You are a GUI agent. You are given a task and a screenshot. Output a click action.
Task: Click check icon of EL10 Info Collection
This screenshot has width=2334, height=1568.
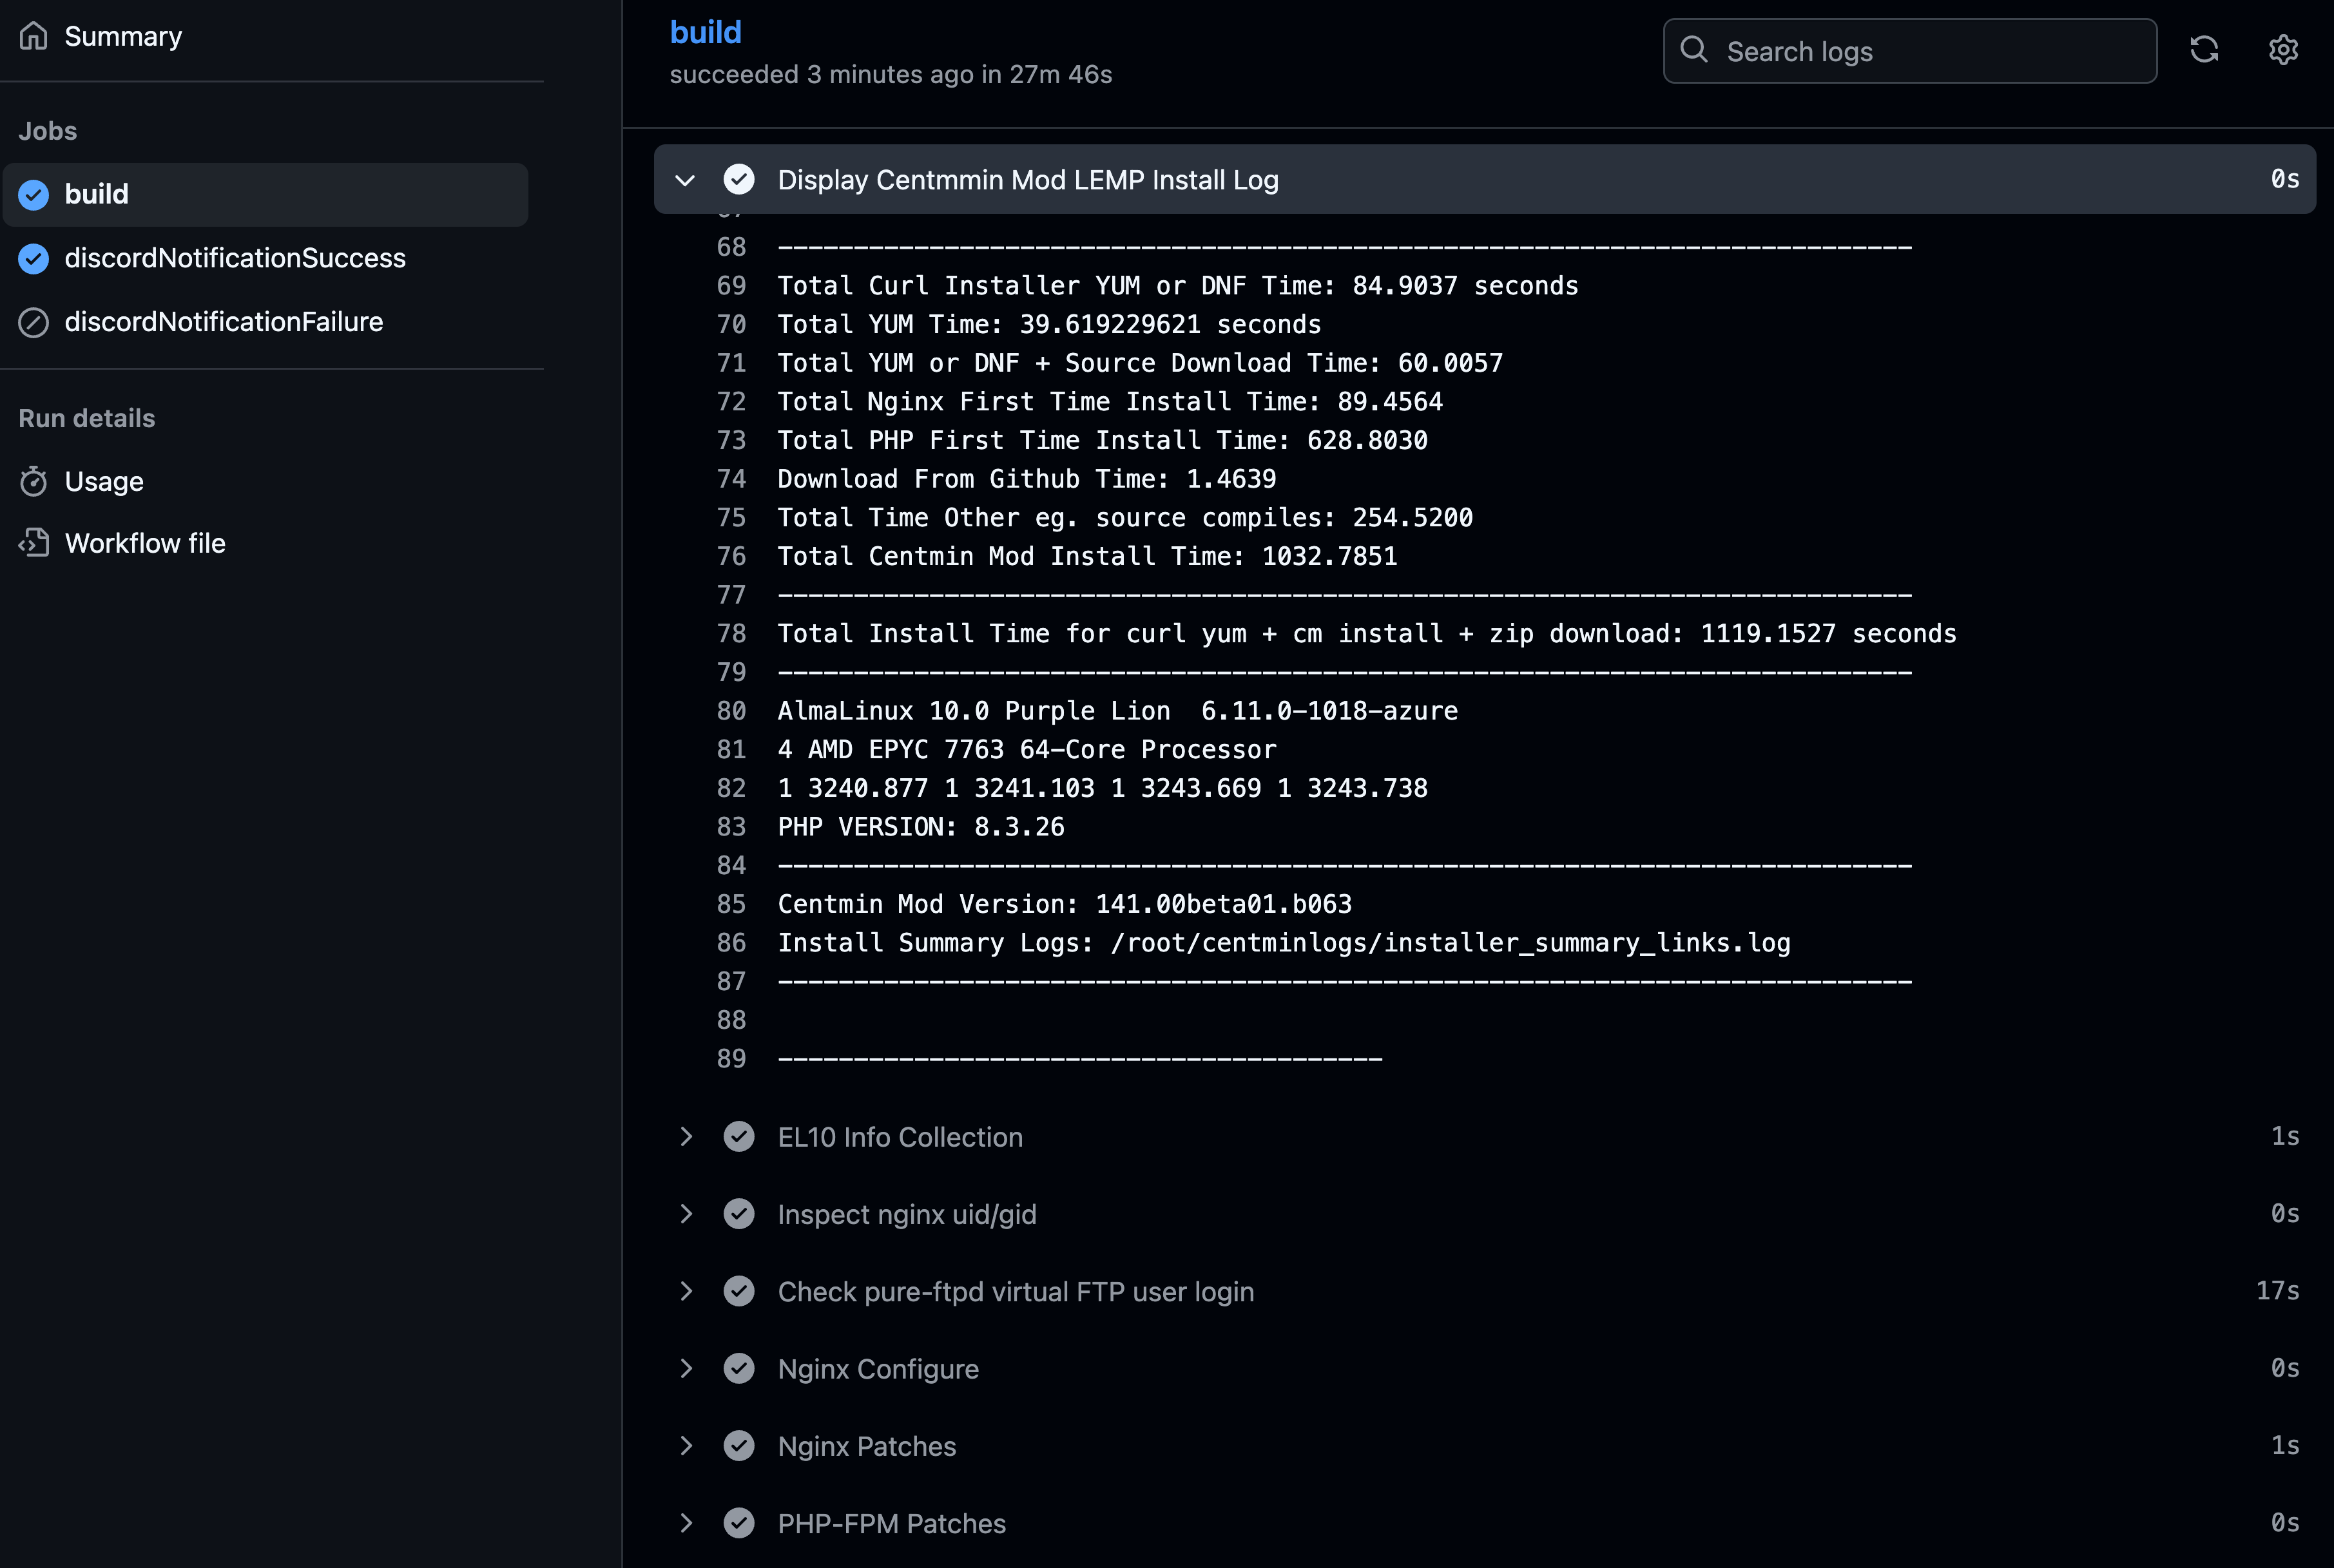point(739,1136)
